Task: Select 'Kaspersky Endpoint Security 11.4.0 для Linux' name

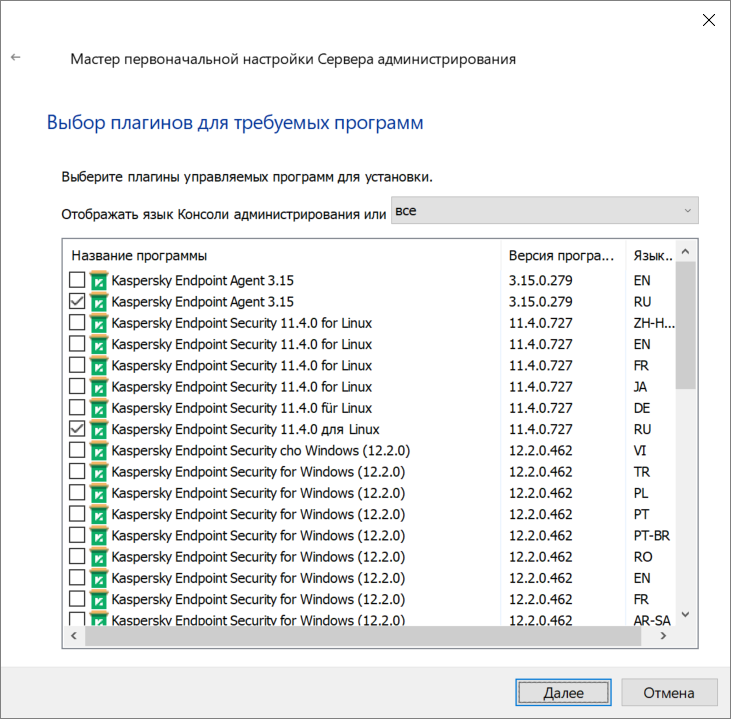Action: 245,429
